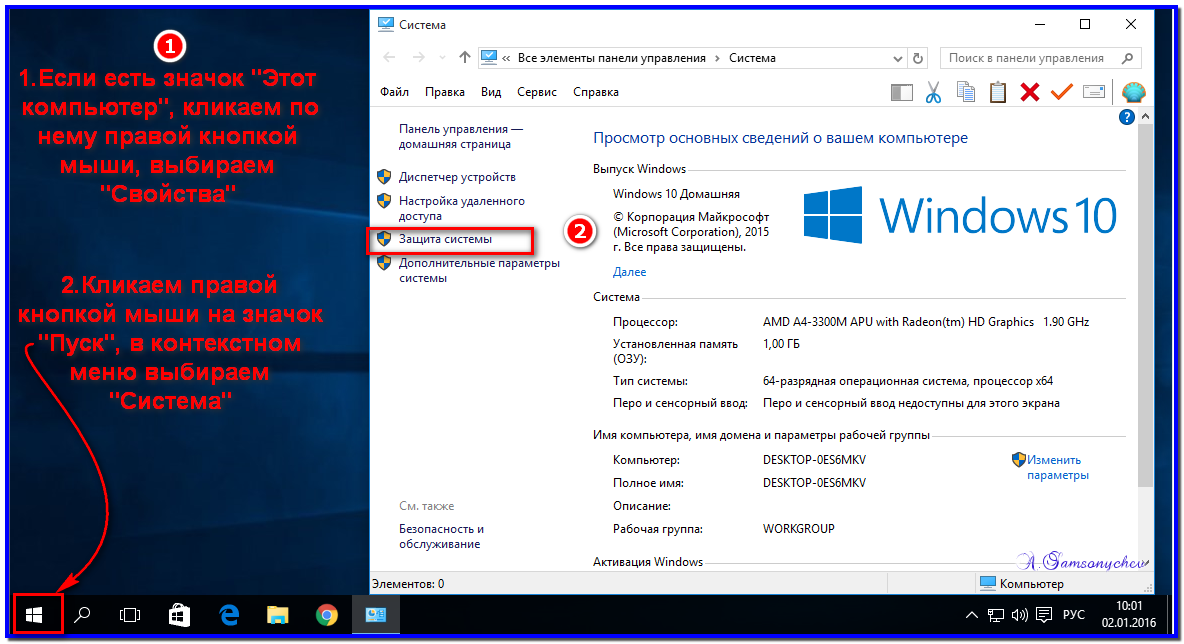
Task: Click the РУС language indicator
Action: point(1073,615)
